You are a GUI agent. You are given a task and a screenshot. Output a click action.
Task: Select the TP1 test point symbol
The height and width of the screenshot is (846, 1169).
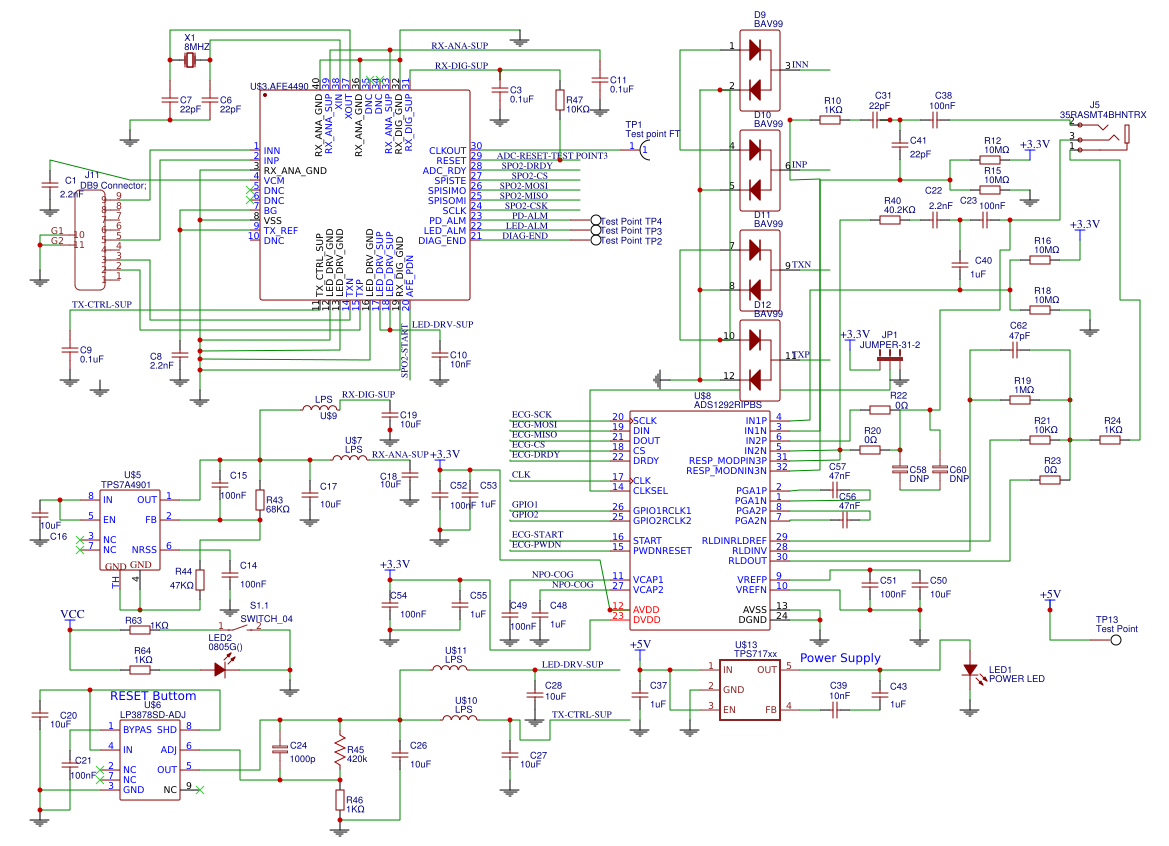click(x=644, y=150)
